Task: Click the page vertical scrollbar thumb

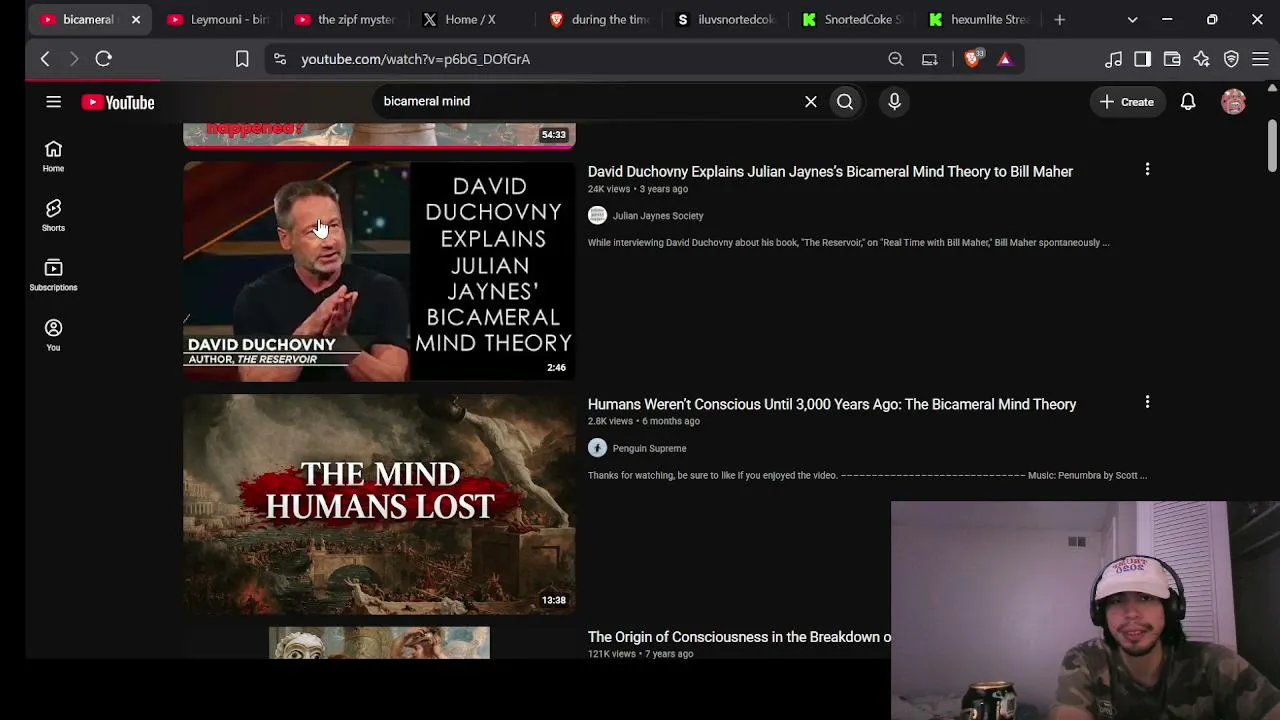Action: (x=1272, y=146)
